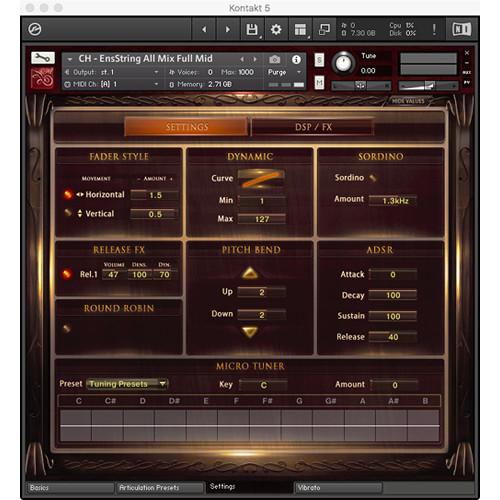
Task: Click the red instrument library logo
Action: [42, 79]
